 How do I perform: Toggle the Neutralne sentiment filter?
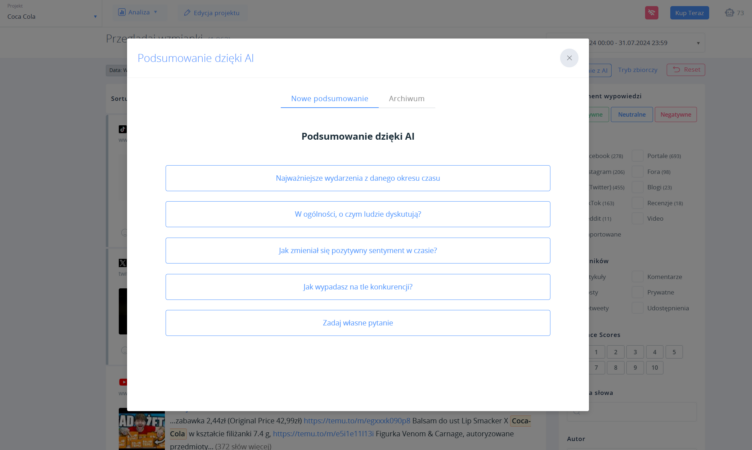(632, 114)
